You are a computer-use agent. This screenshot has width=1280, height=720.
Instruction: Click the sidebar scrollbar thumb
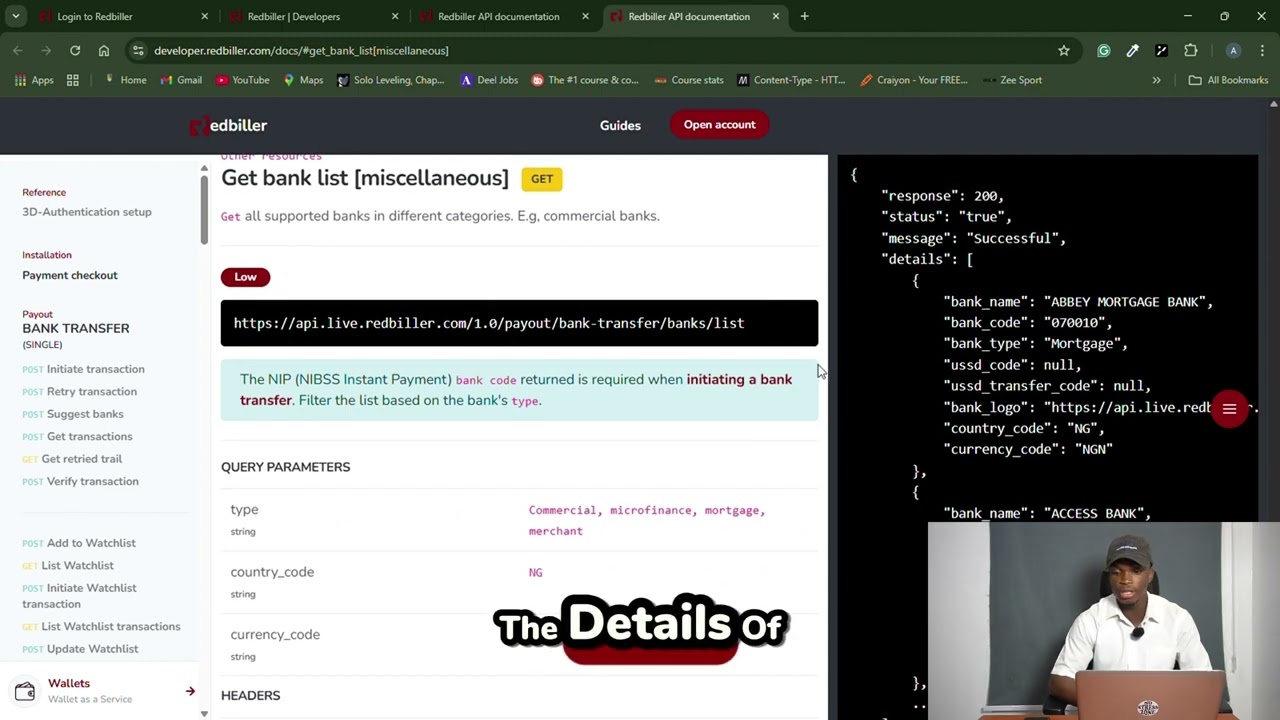click(x=204, y=208)
